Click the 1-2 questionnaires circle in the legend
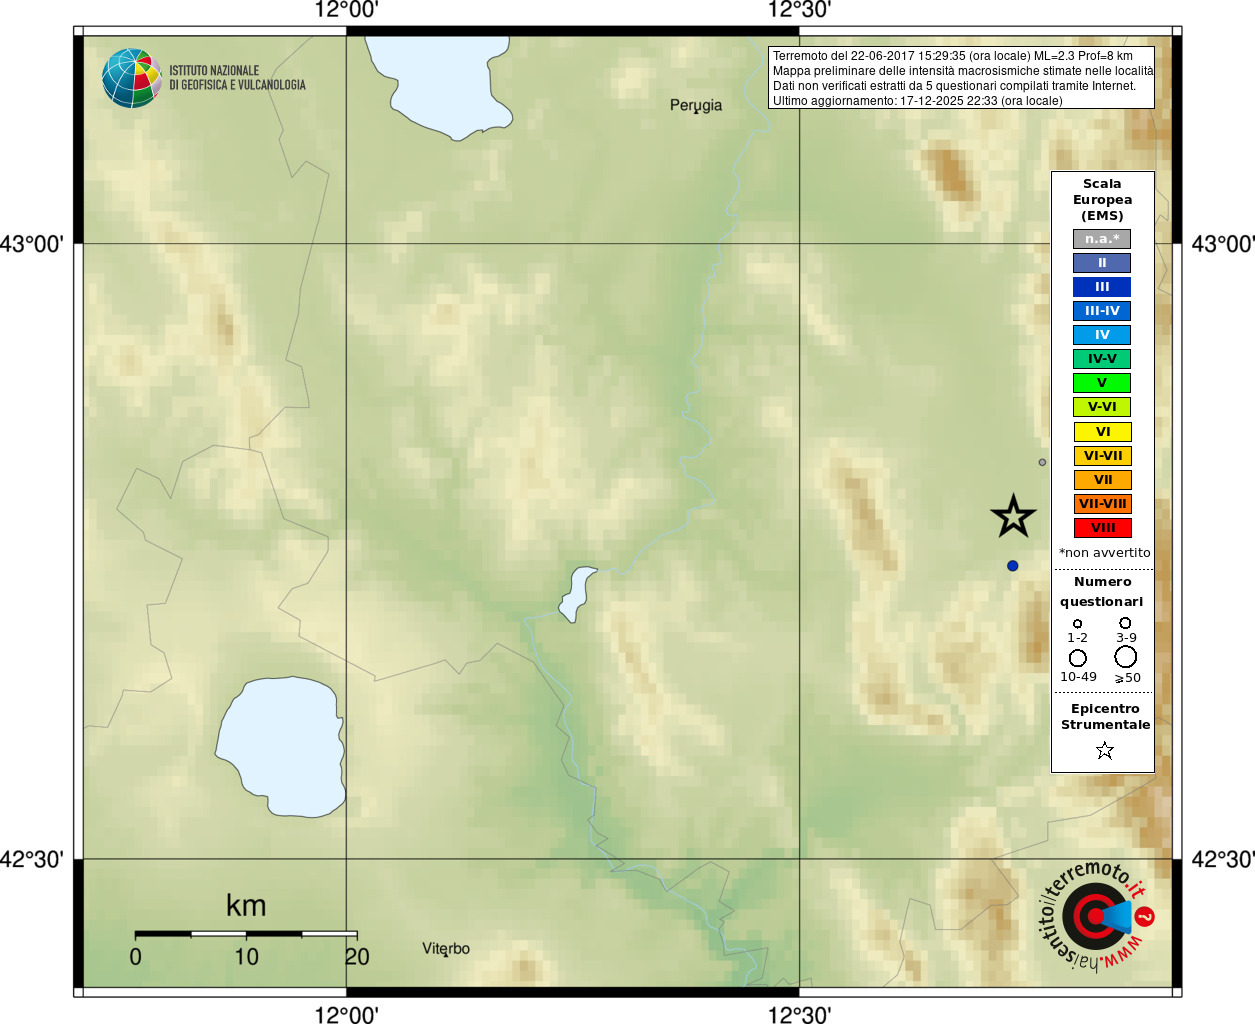Image resolution: width=1255 pixels, height=1024 pixels. 1077,624
